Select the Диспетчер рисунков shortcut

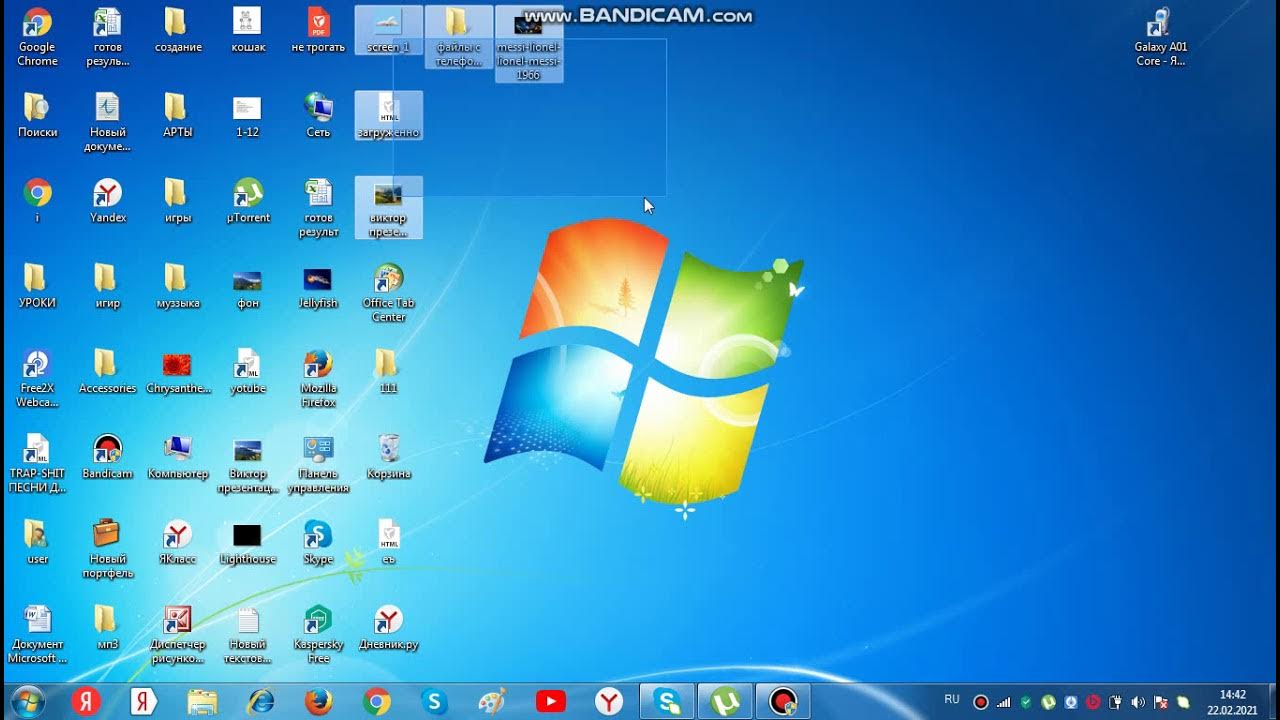178,634
